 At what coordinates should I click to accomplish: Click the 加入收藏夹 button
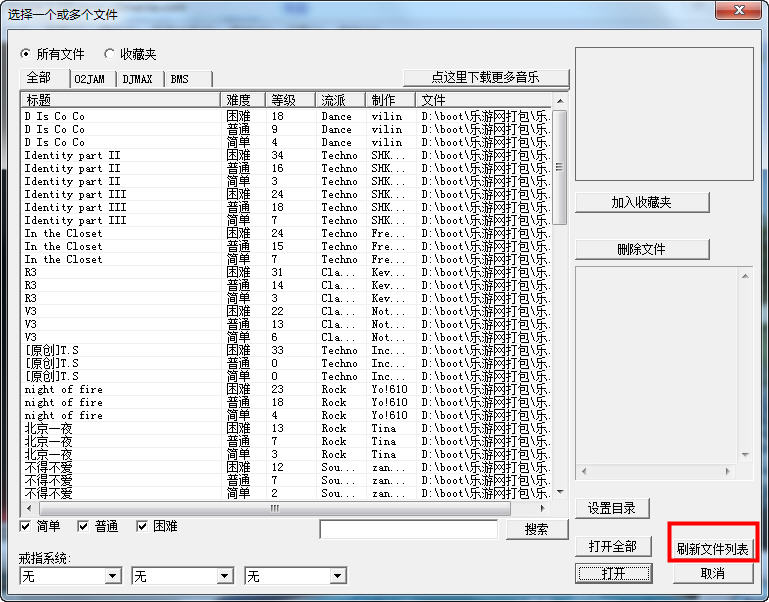point(641,202)
